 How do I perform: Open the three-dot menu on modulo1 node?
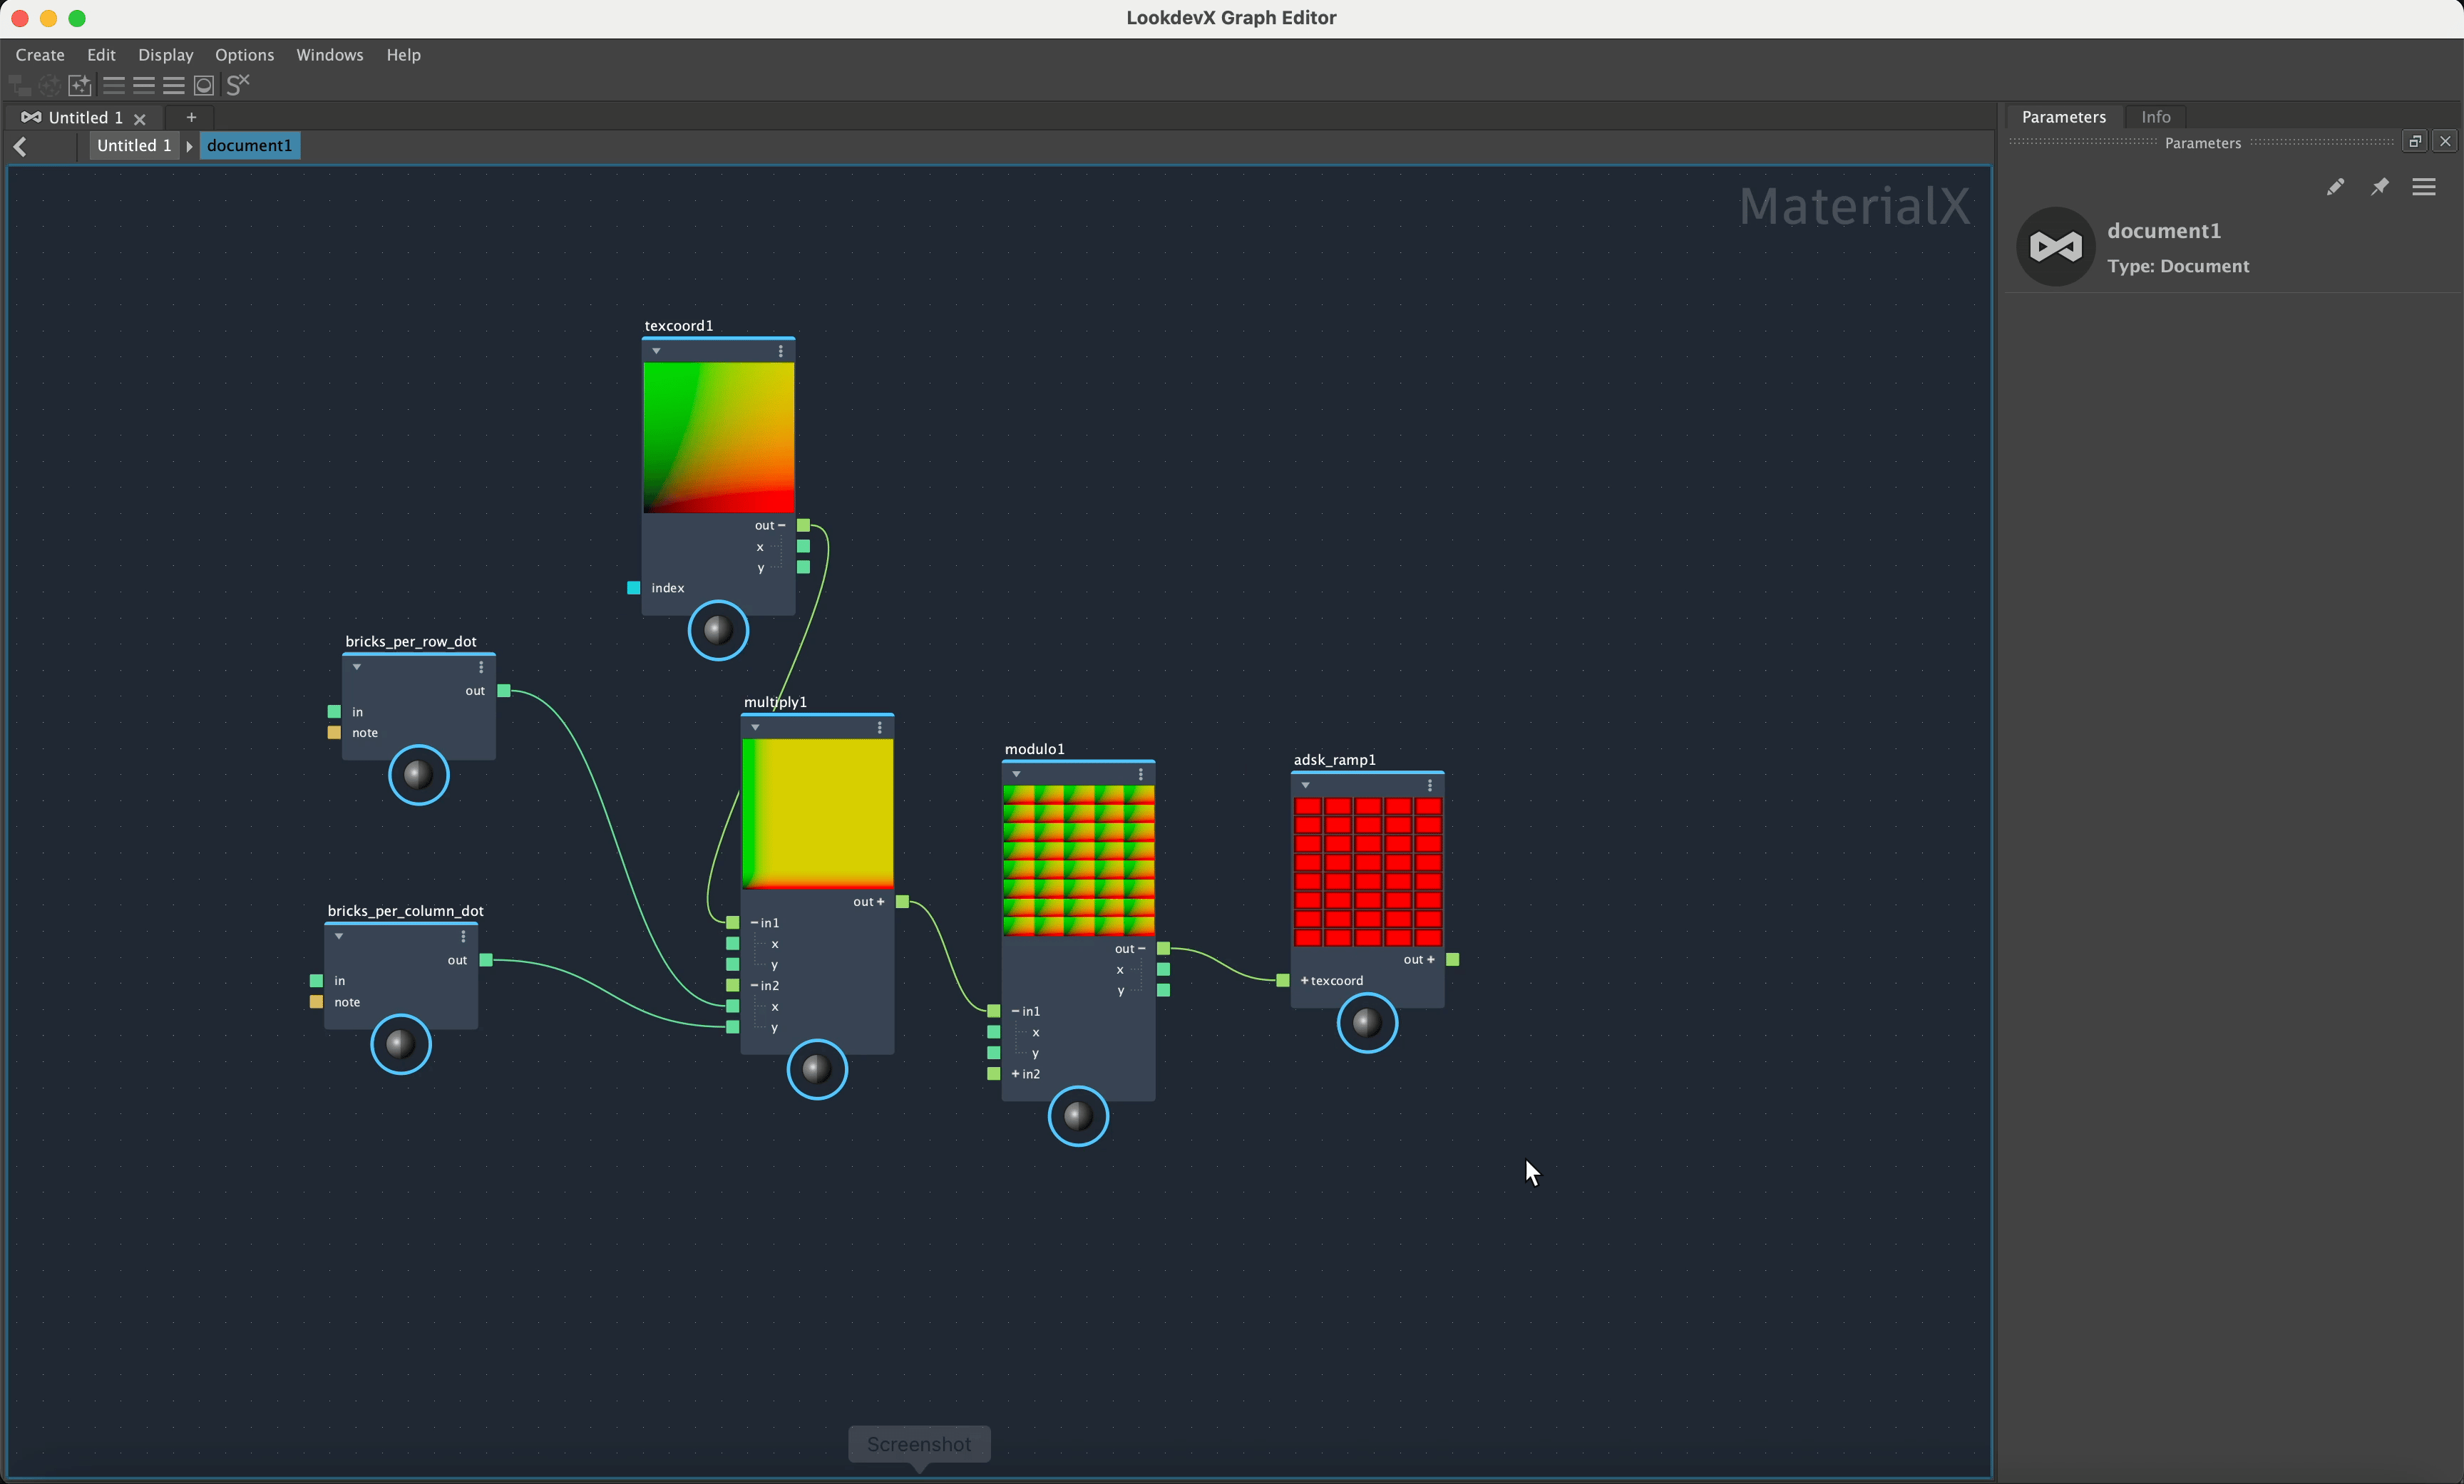(x=1141, y=774)
